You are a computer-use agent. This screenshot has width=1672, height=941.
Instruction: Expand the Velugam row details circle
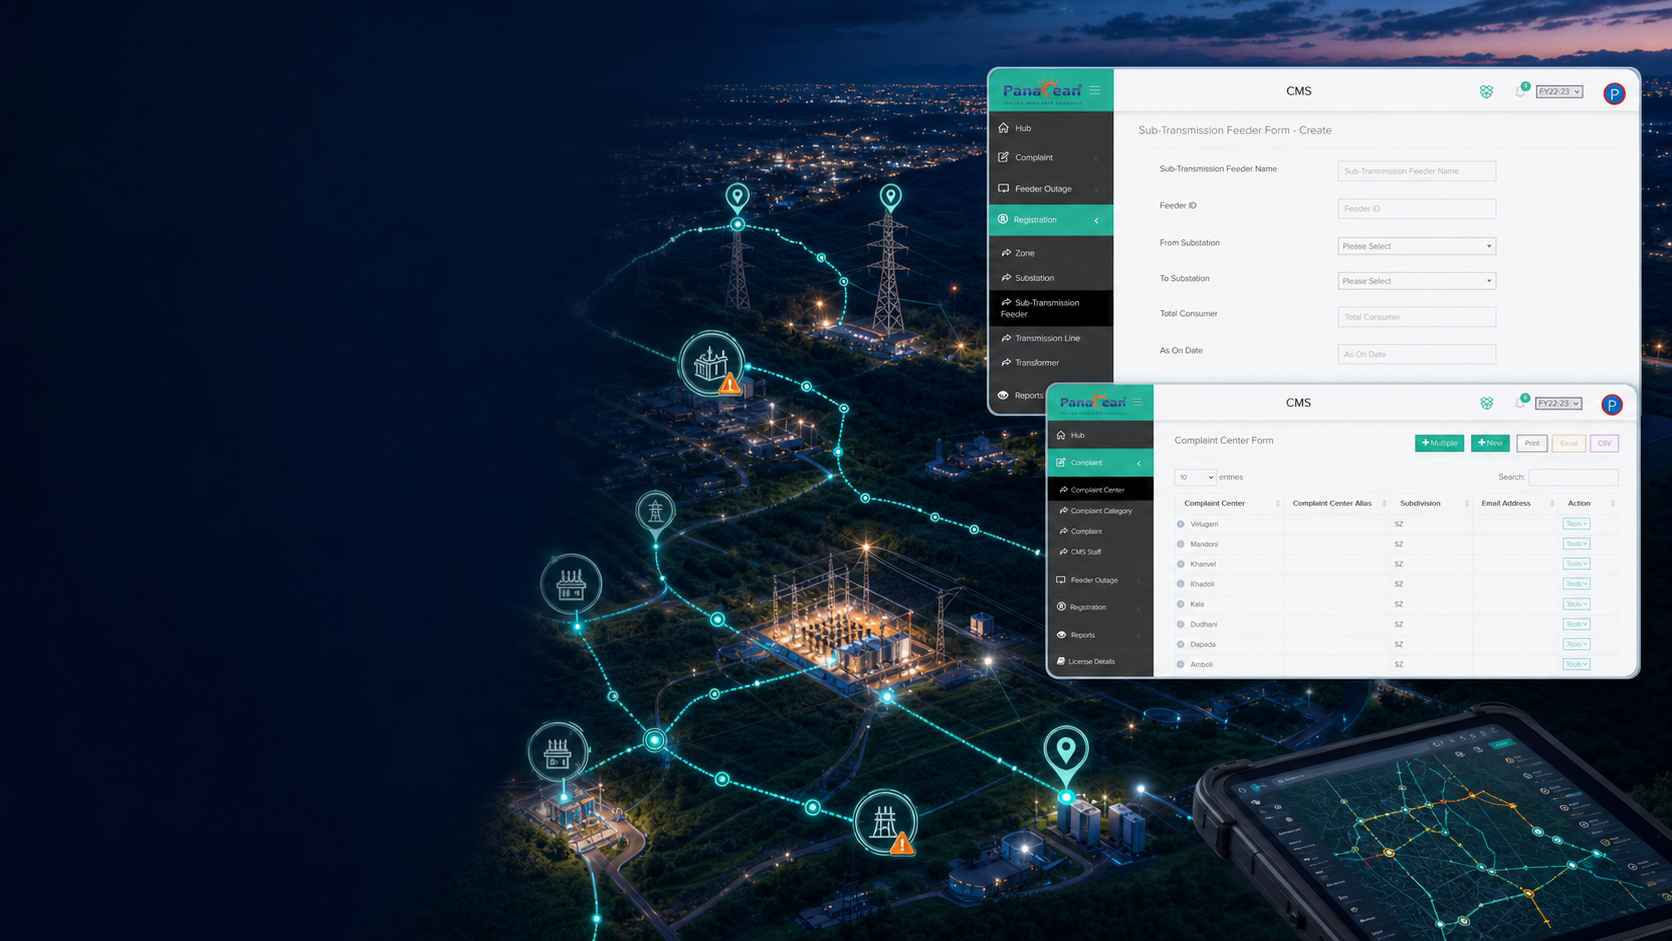click(x=1181, y=524)
